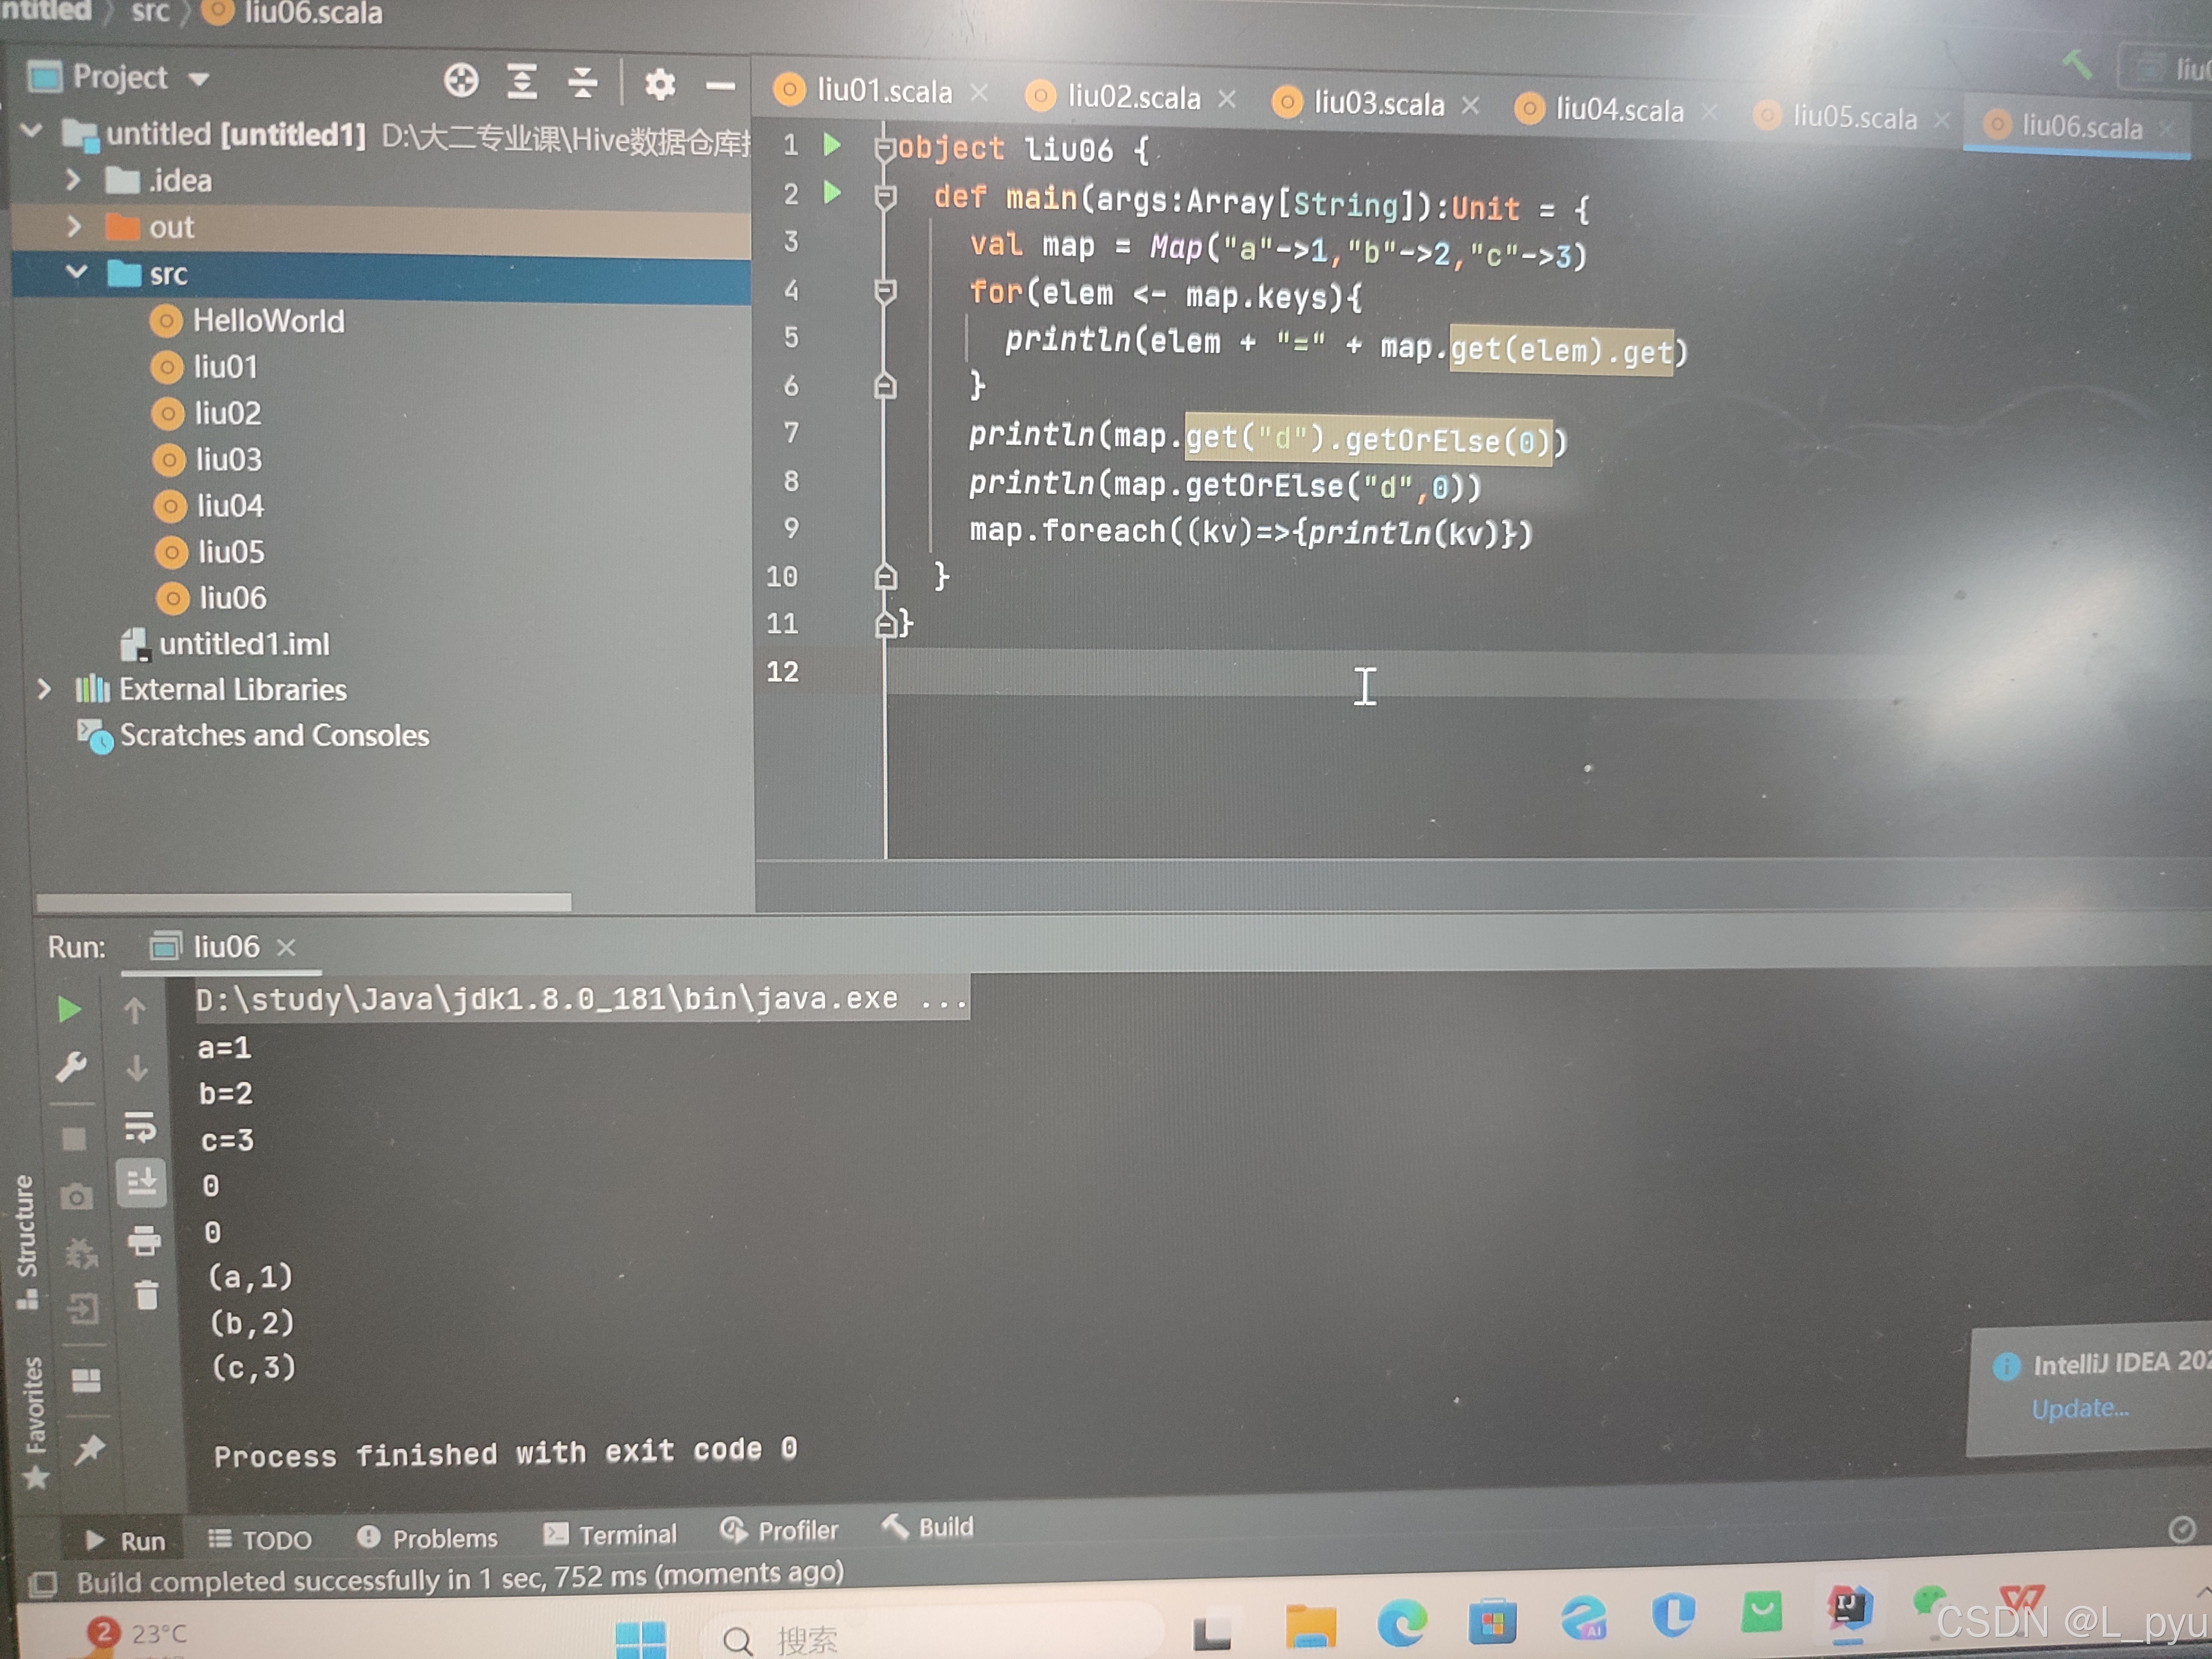The width and height of the screenshot is (2212, 1659).
Task: Click the Expand All icon in Project panel
Action: 521,82
